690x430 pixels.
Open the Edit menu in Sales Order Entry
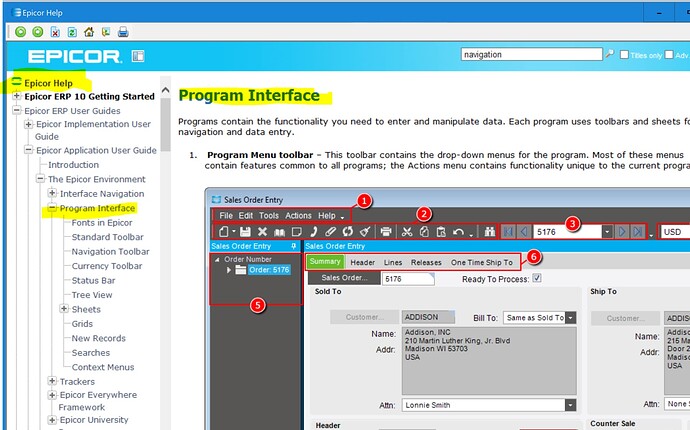pyautogui.click(x=246, y=216)
